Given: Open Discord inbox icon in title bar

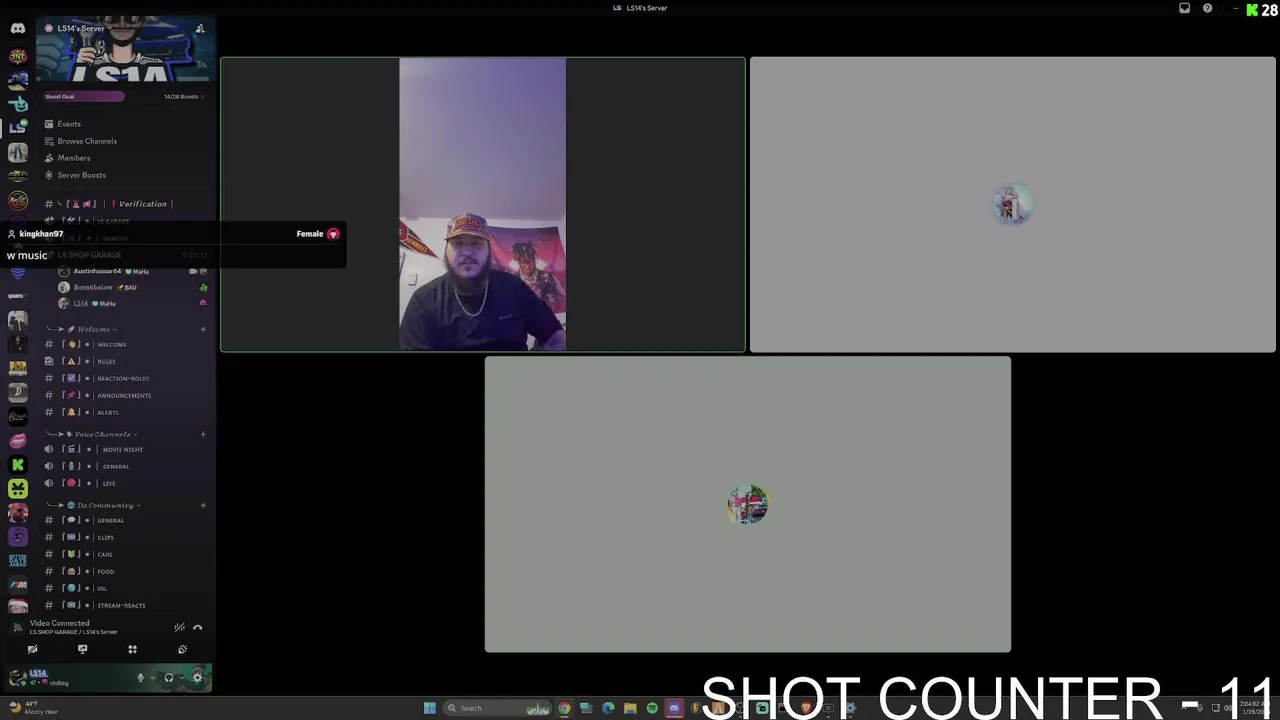Looking at the screenshot, I should click(x=1185, y=8).
